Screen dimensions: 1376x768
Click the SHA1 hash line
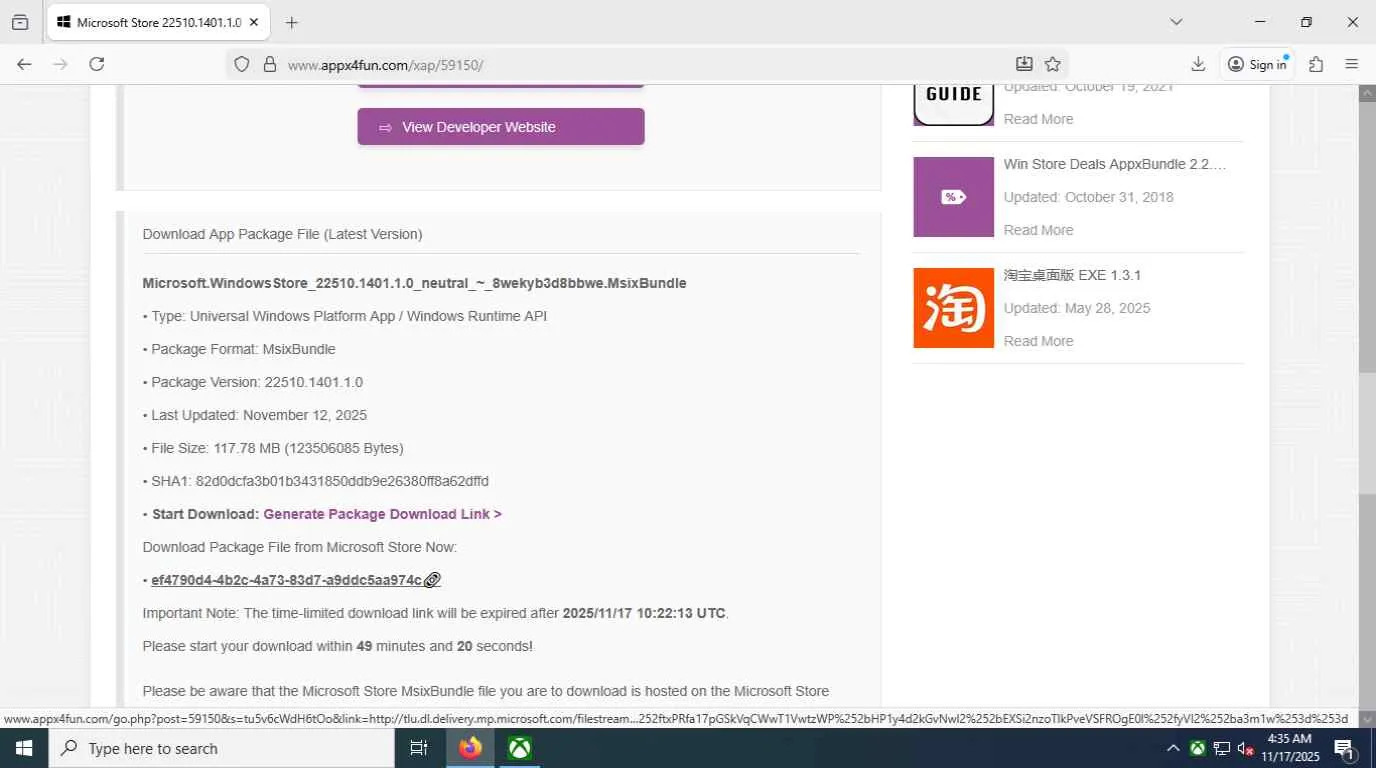pos(316,481)
